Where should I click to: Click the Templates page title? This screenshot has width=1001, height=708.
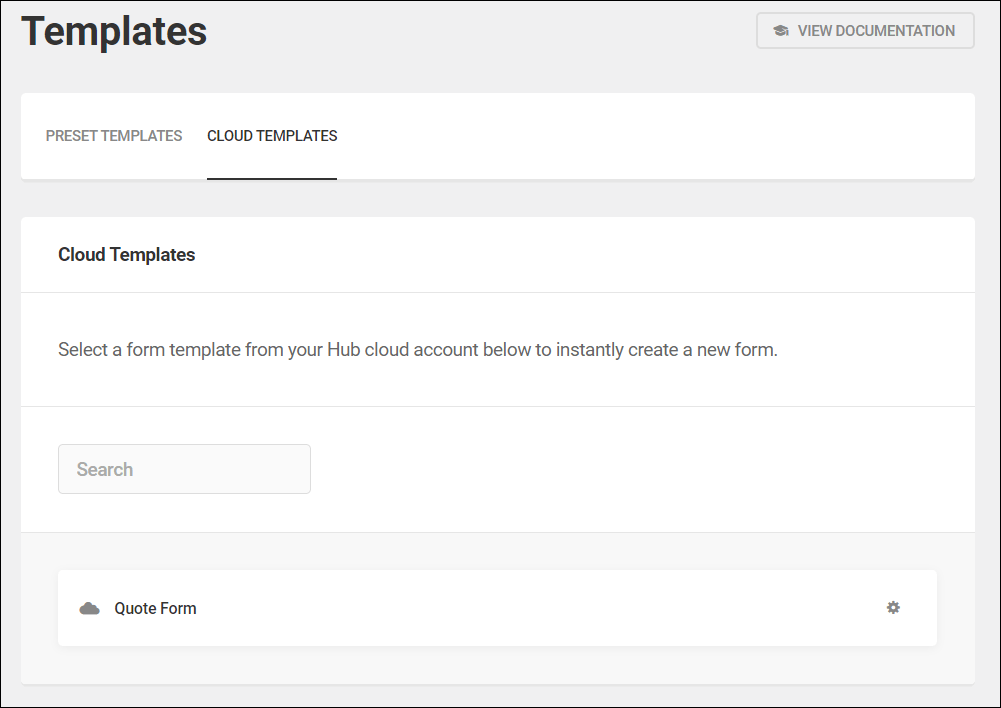tap(114, 31)
